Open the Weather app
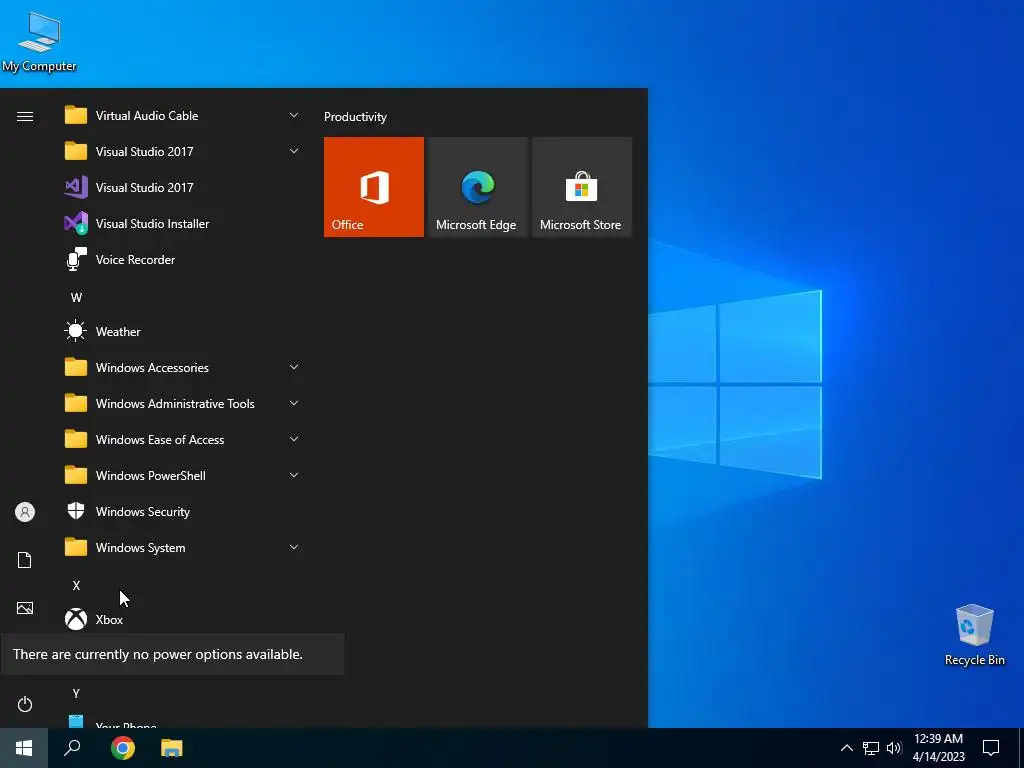Viewport: 1024px width, 768px height. click(183, 332)
